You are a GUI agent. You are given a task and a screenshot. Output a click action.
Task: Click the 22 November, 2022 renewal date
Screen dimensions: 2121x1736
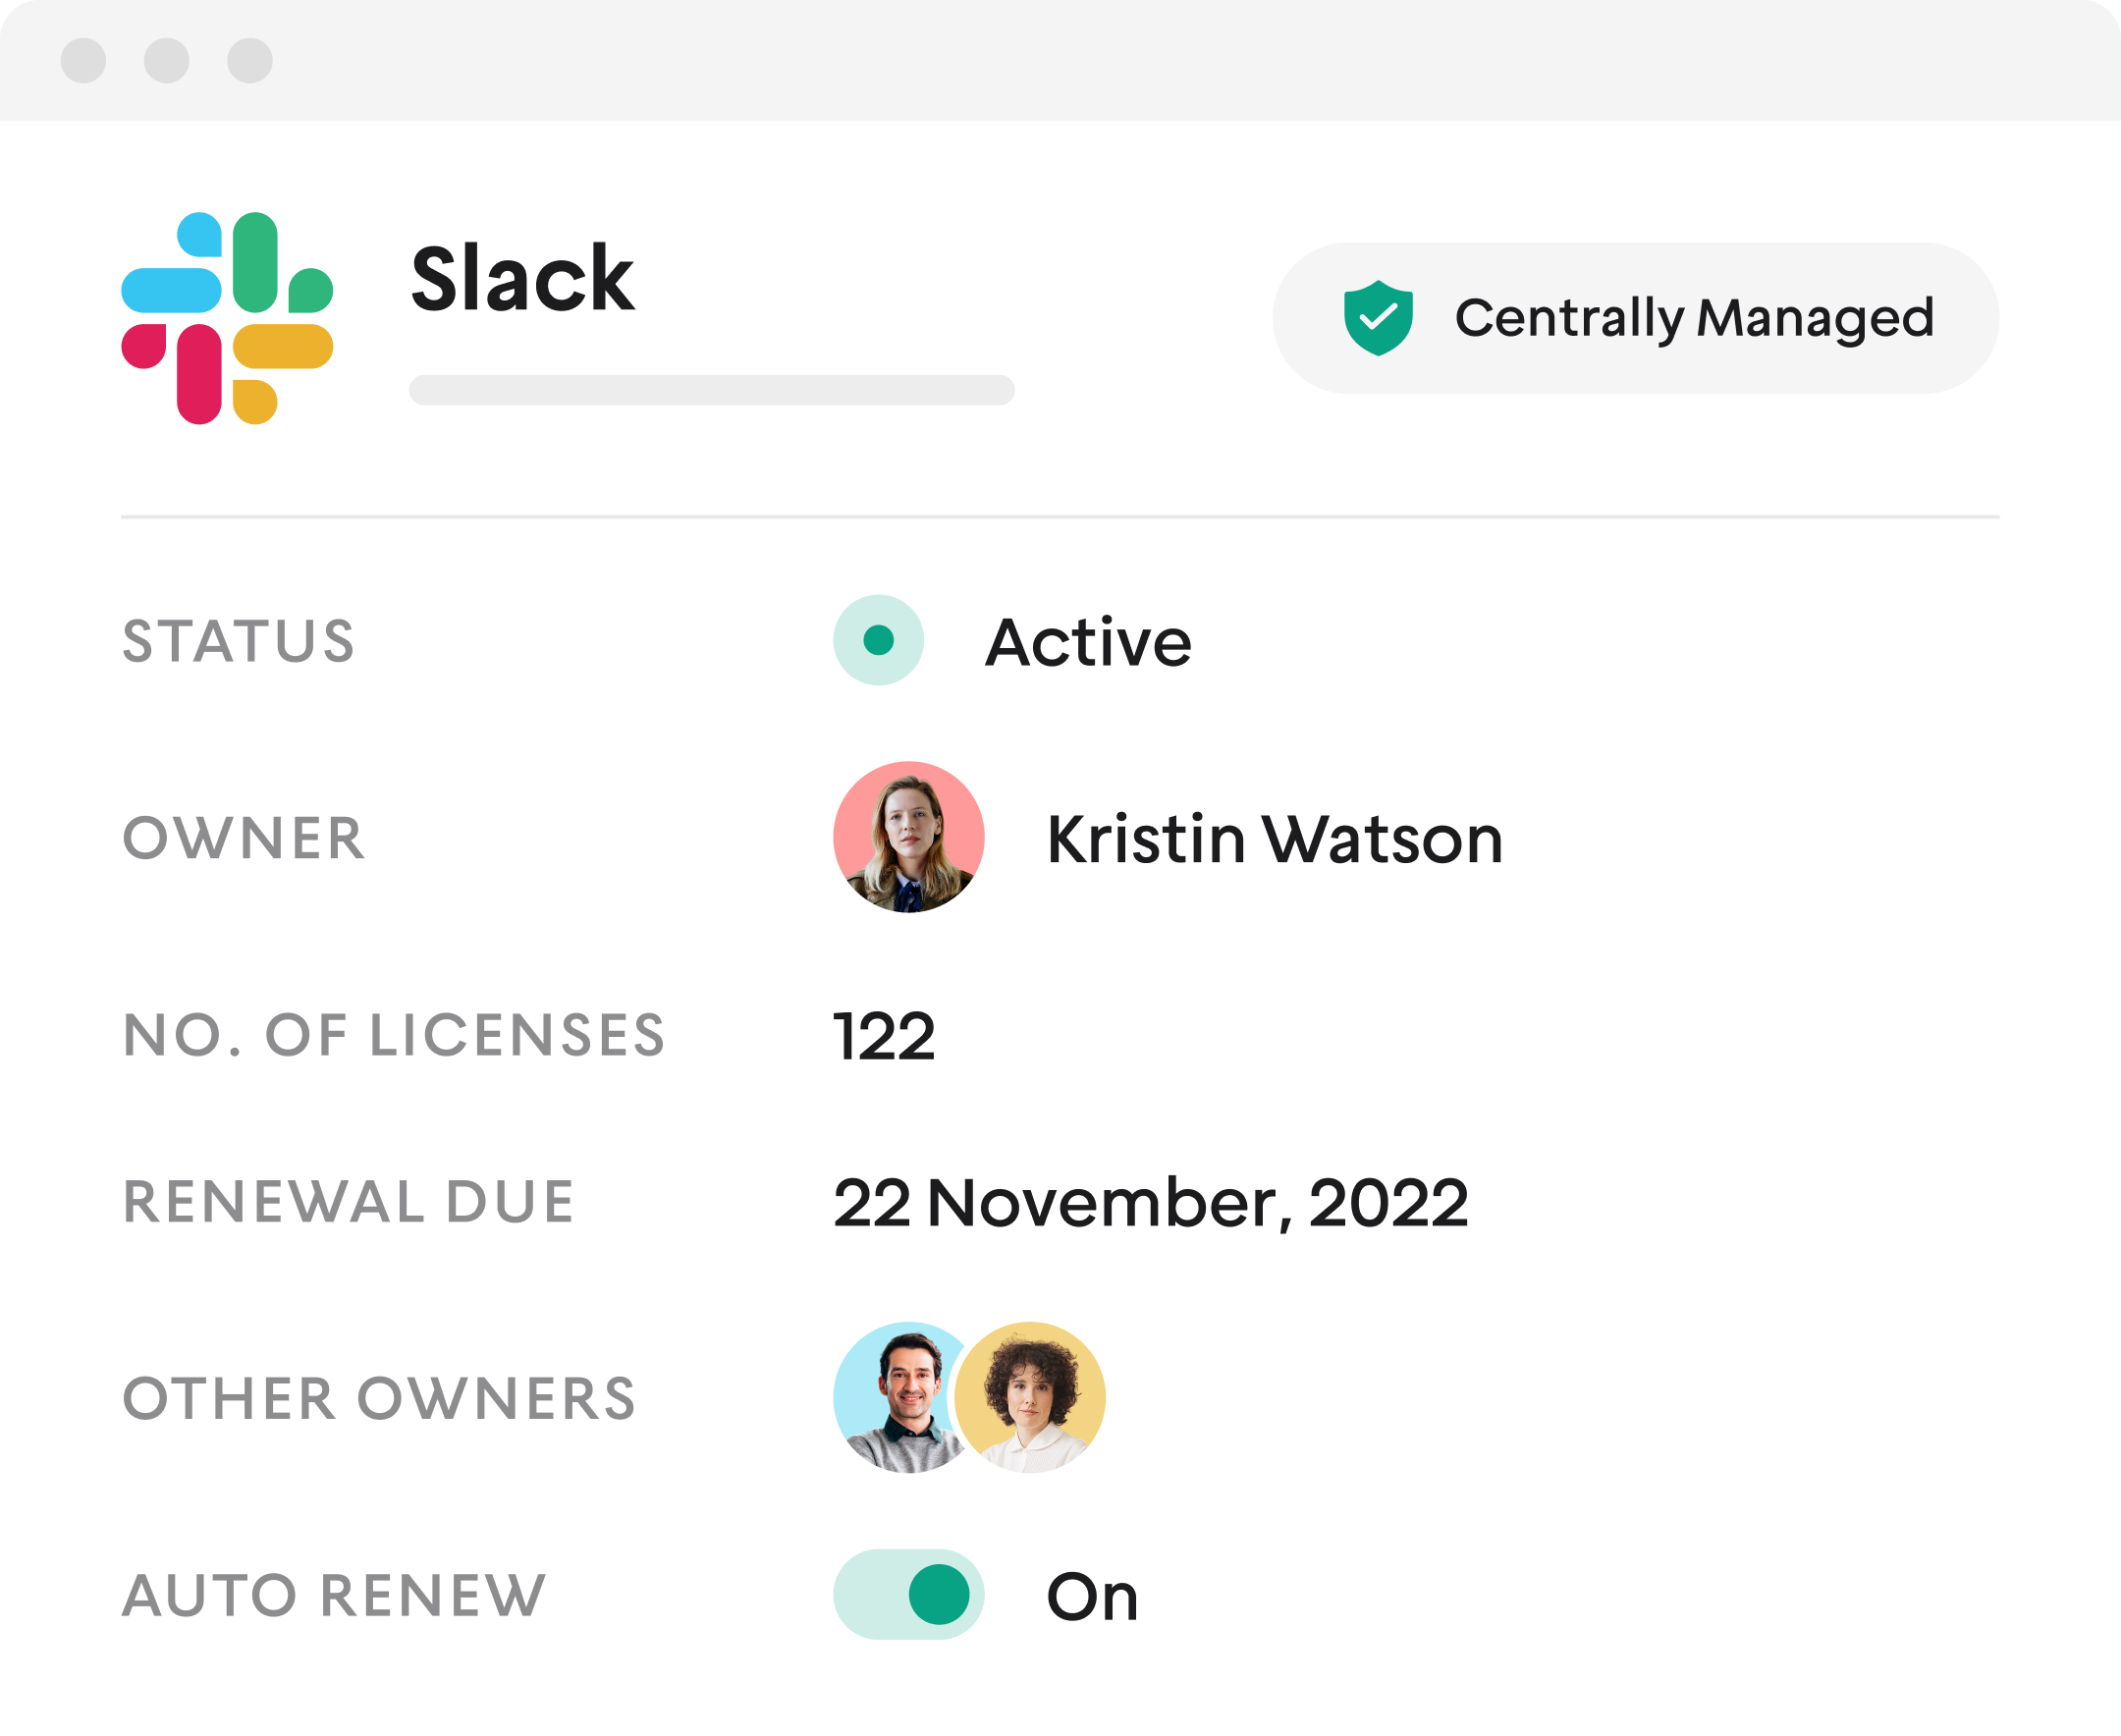click(x=1150, y=1202)
